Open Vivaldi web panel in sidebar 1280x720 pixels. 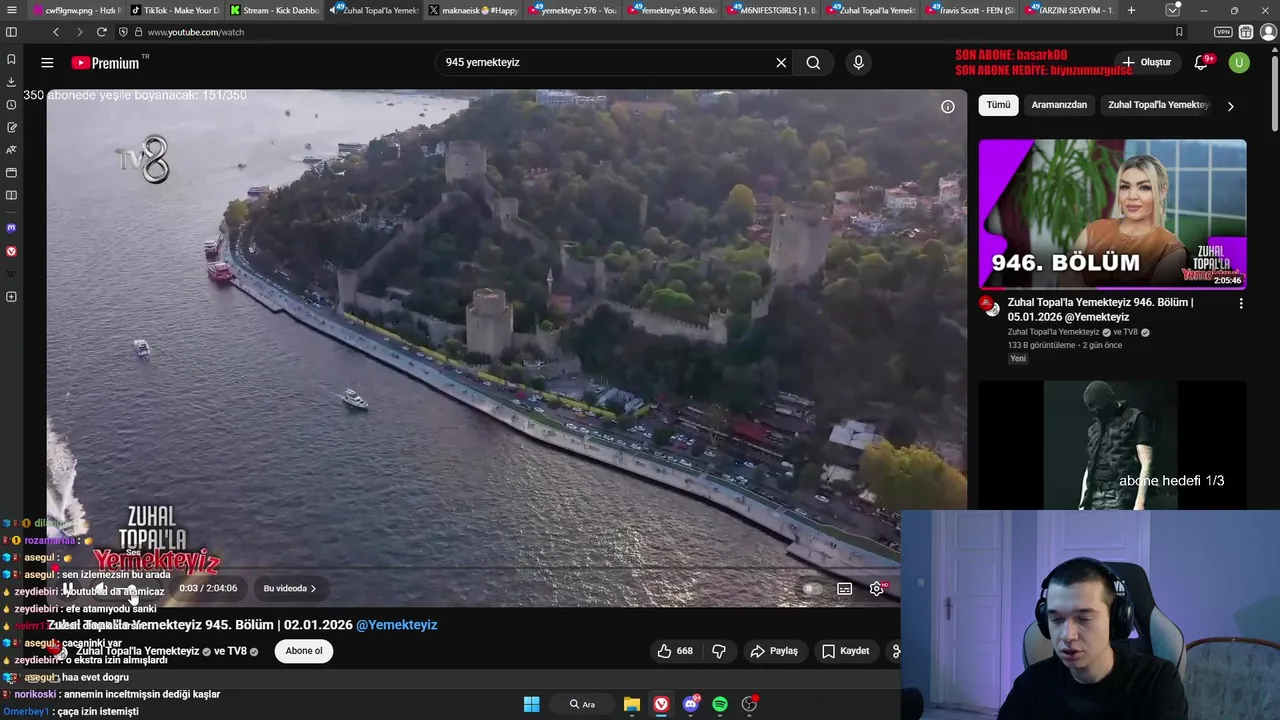point(11,251)
